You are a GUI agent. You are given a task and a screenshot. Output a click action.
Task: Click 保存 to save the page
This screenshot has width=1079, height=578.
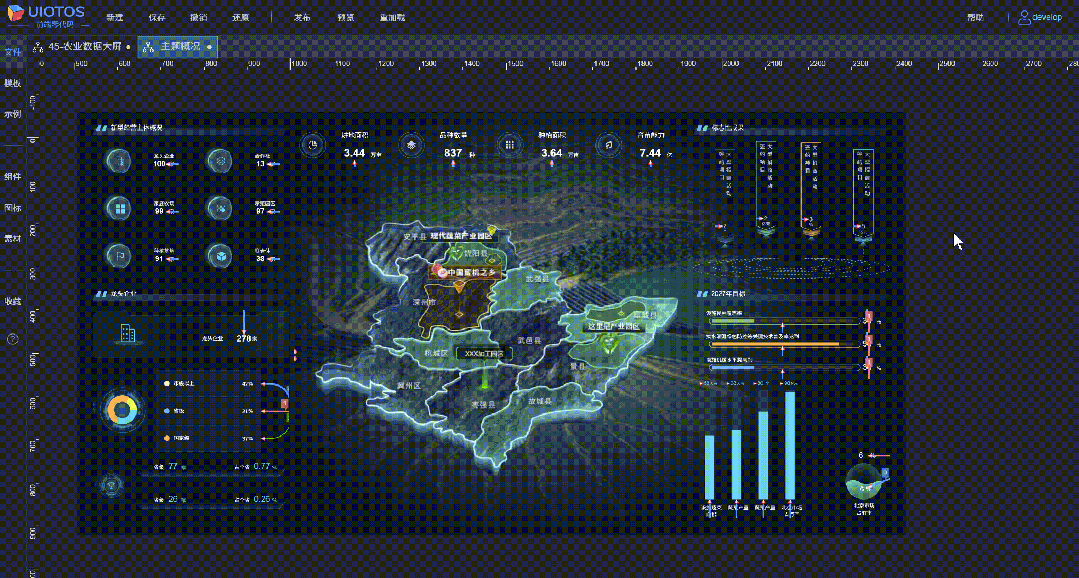(x=157, y=18)
